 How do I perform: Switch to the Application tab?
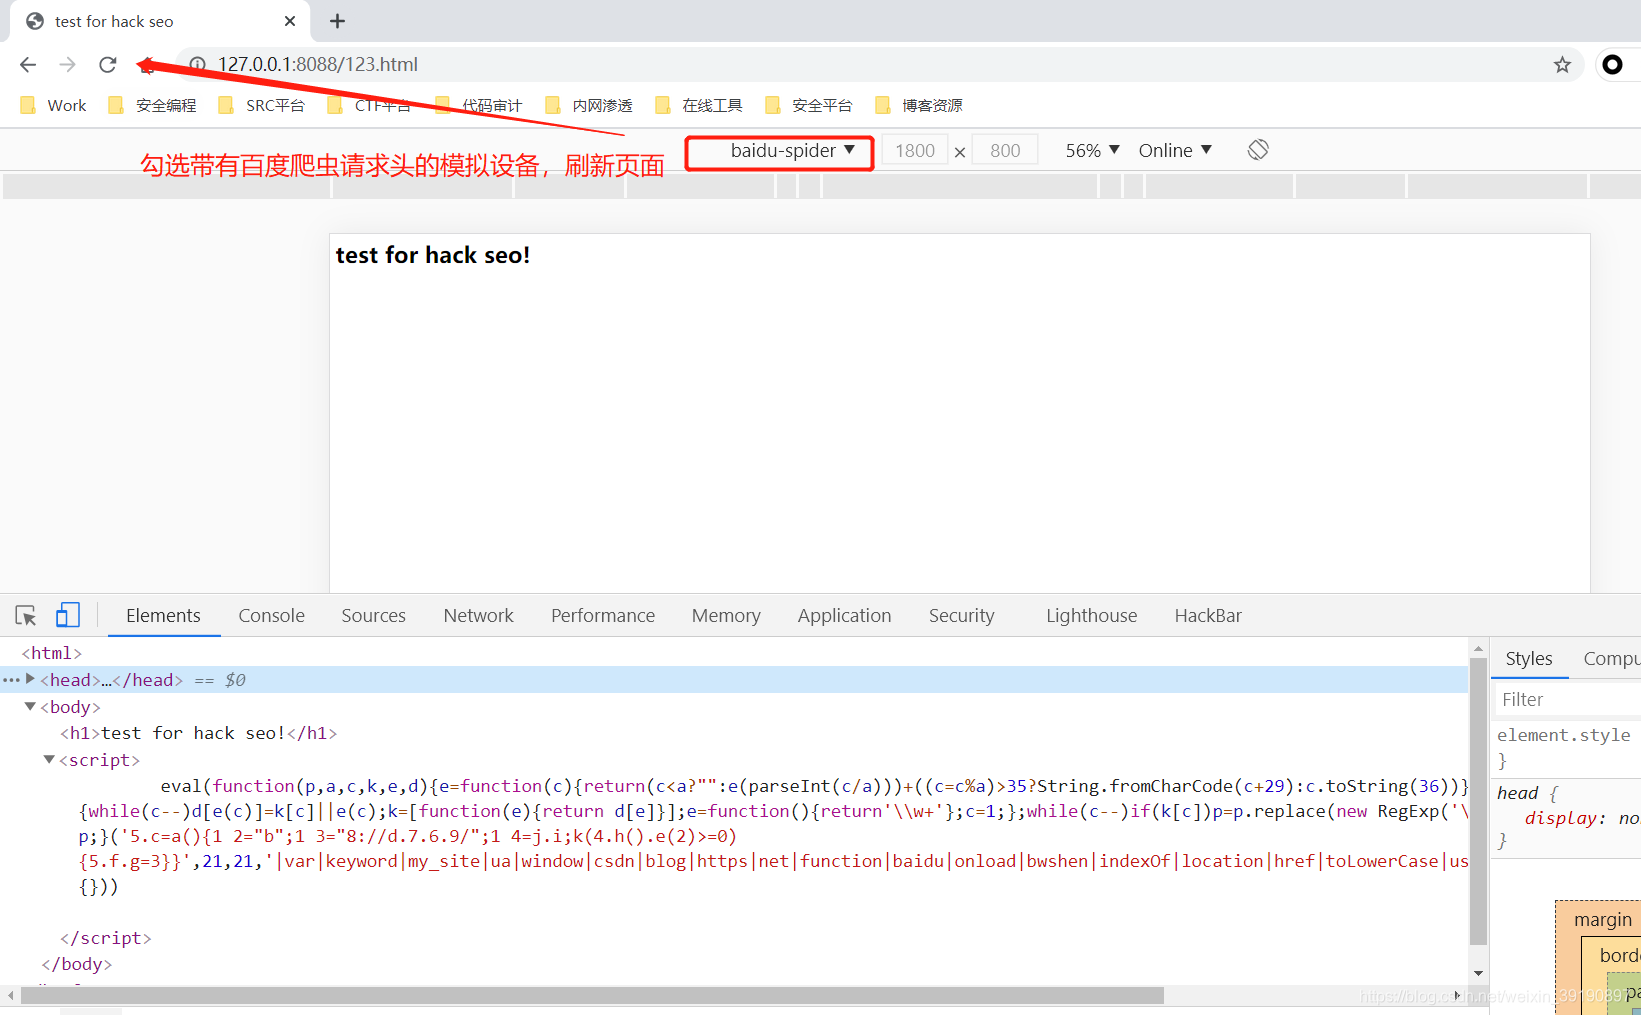click(844, 616)
